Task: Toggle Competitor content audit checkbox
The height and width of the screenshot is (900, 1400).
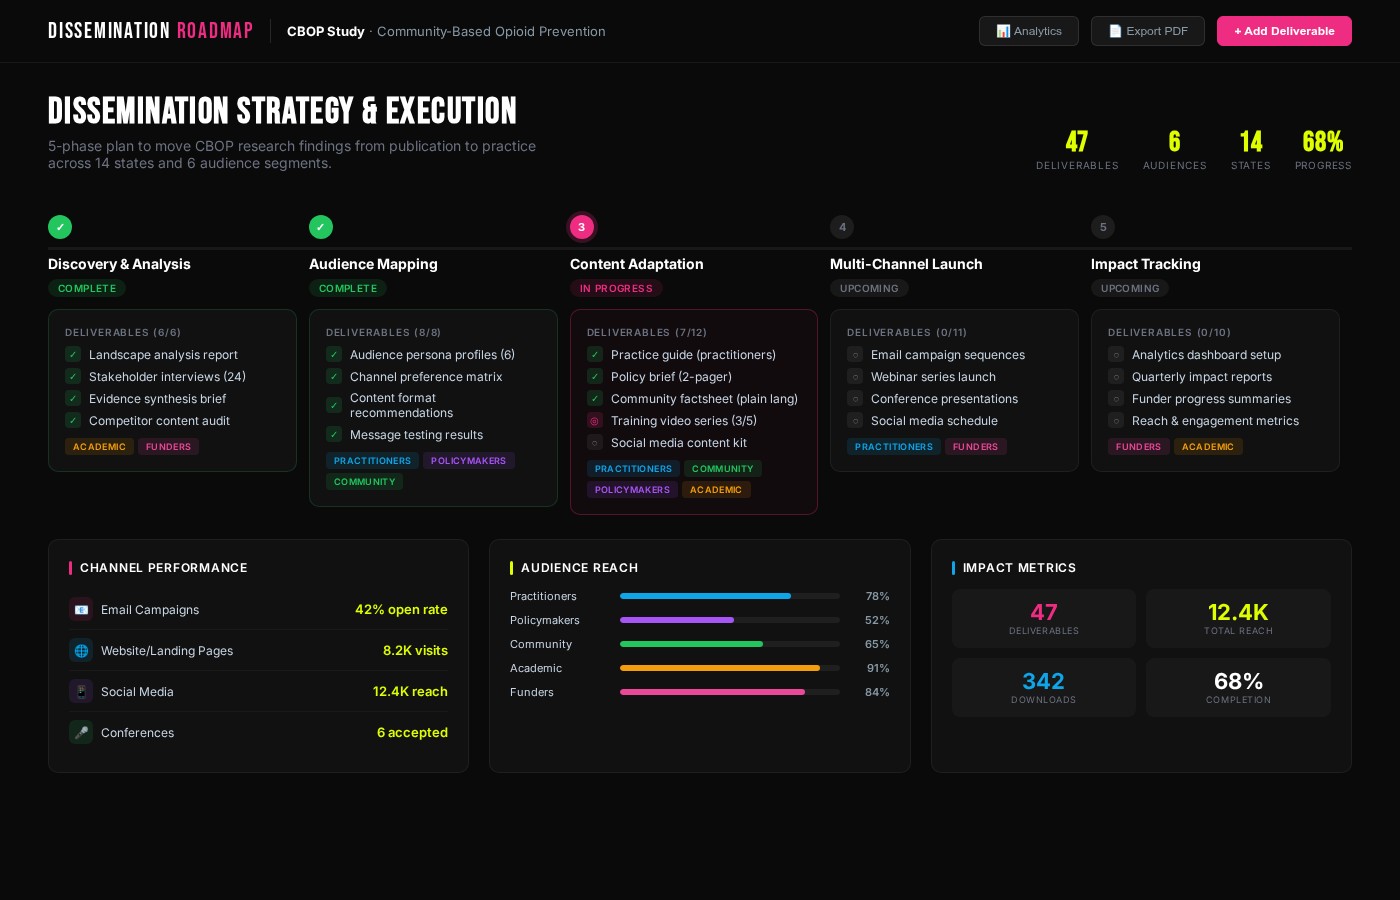Action: pos(73,420)
